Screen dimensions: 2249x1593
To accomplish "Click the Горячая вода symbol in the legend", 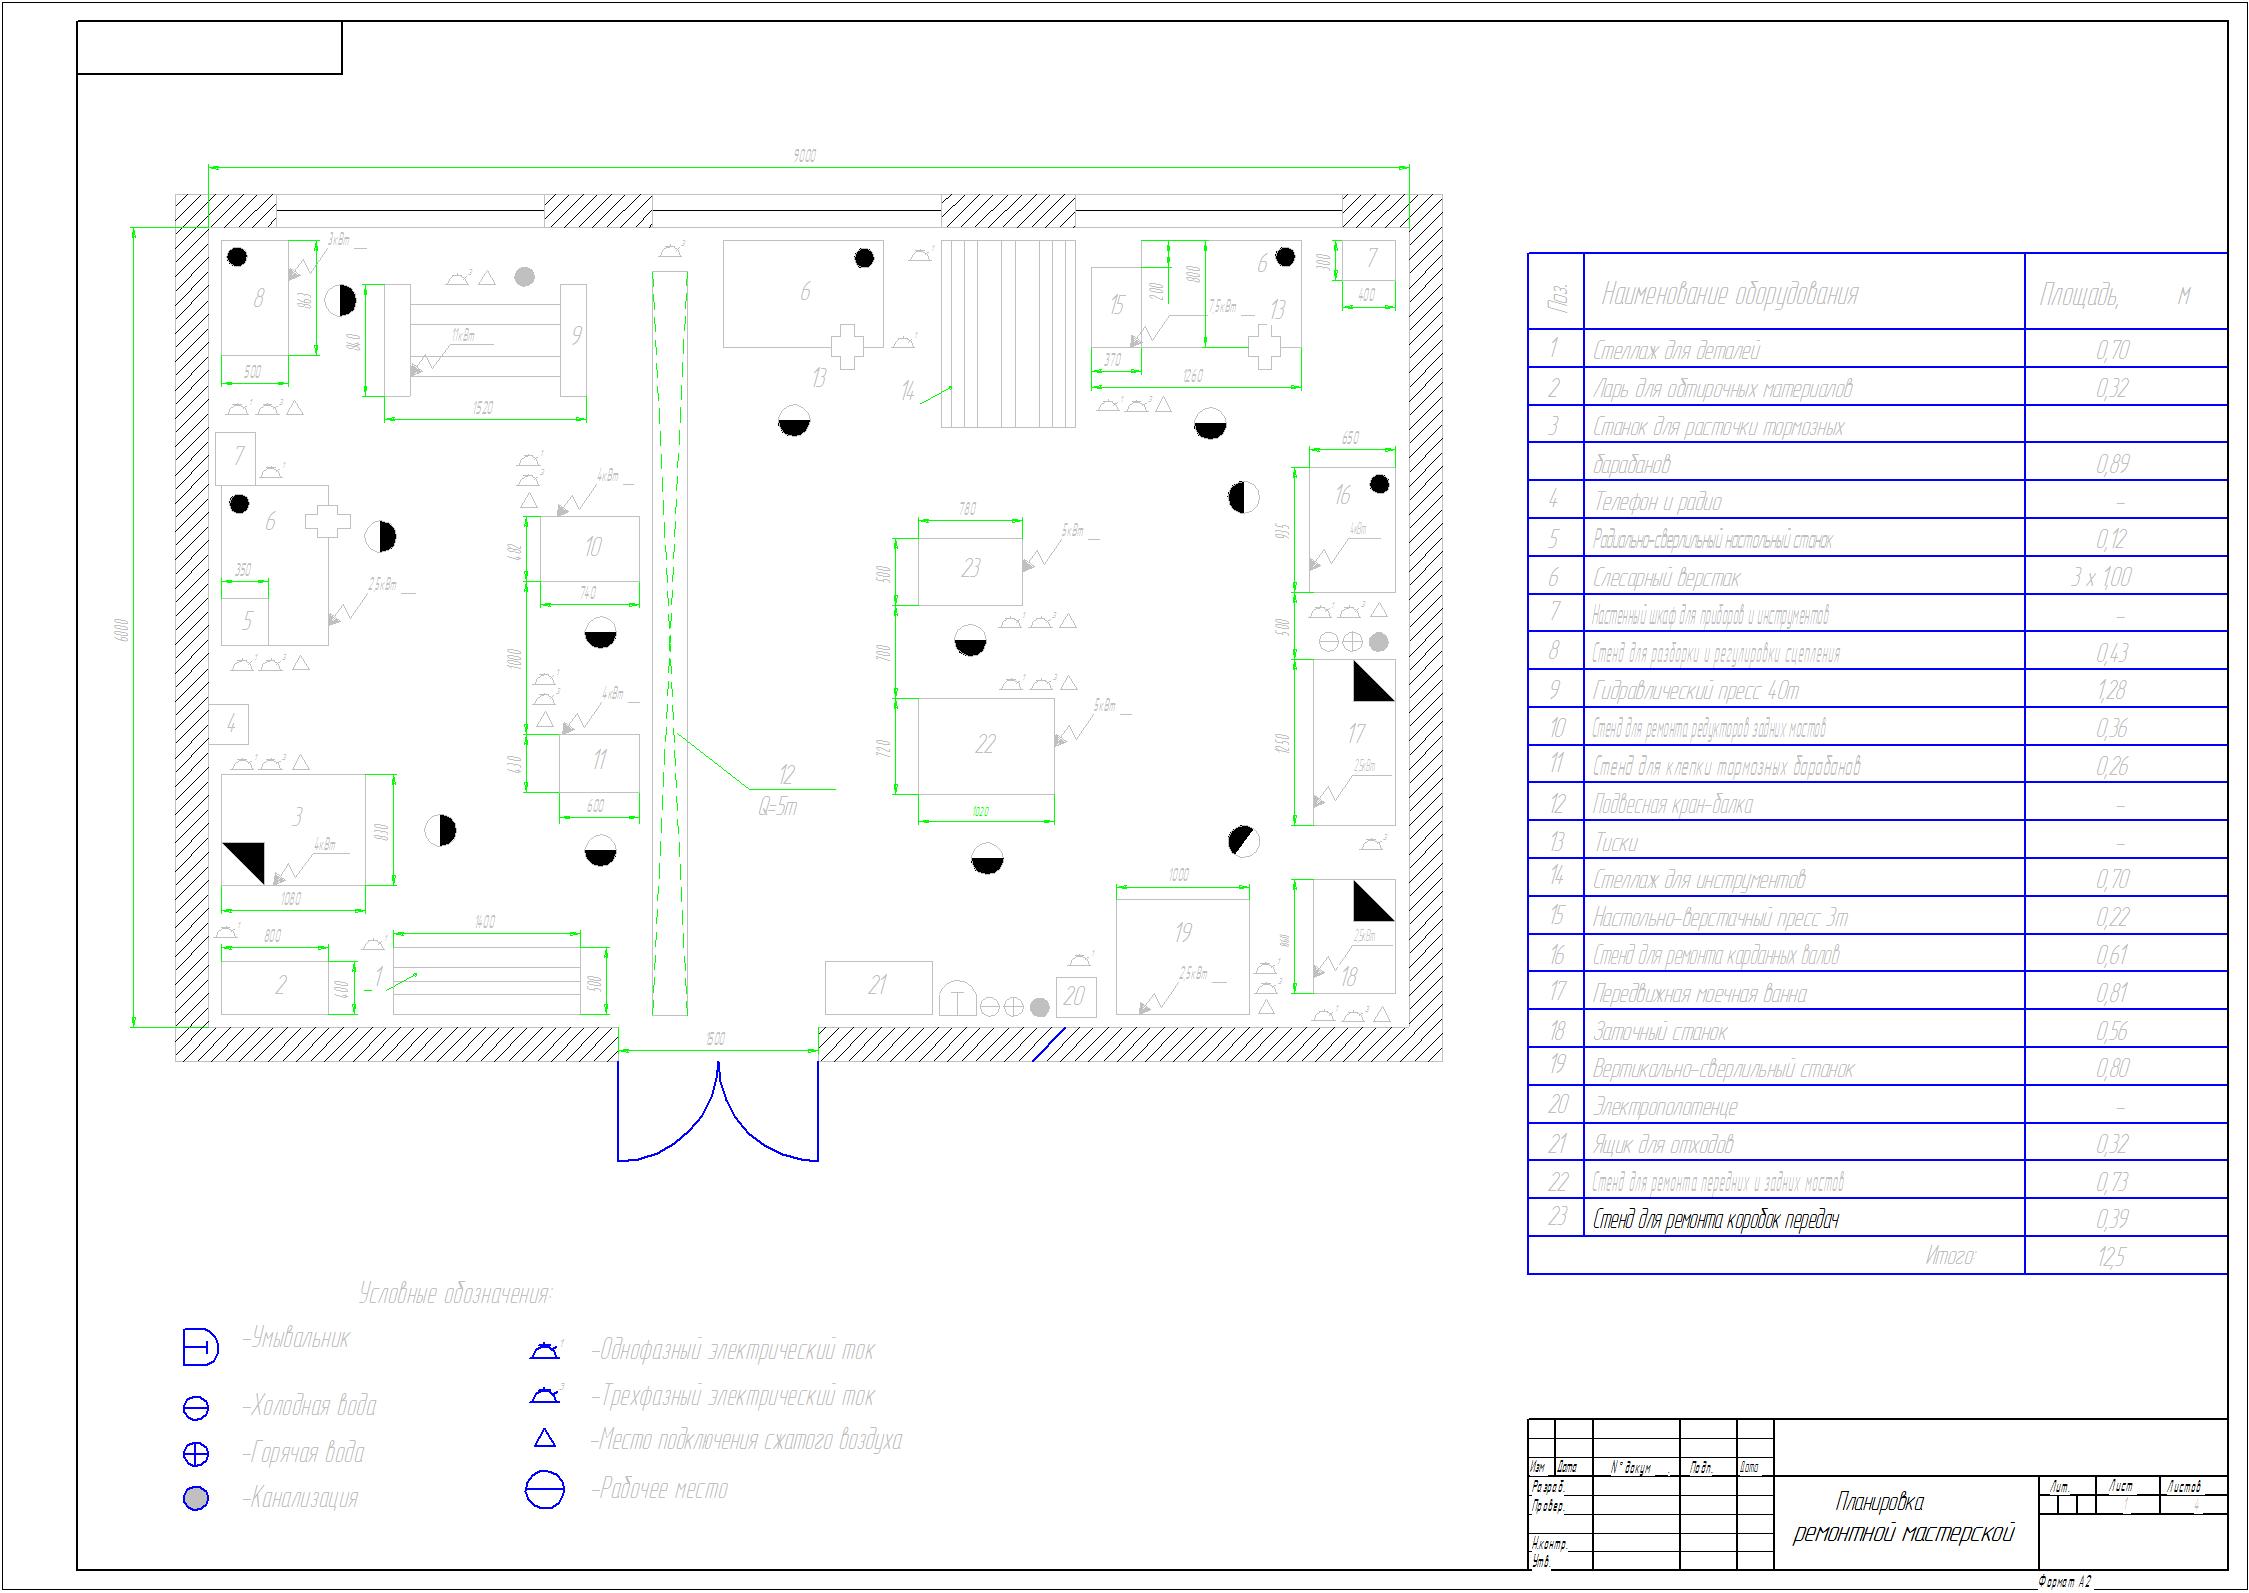I will click(x=196, y=1454).
